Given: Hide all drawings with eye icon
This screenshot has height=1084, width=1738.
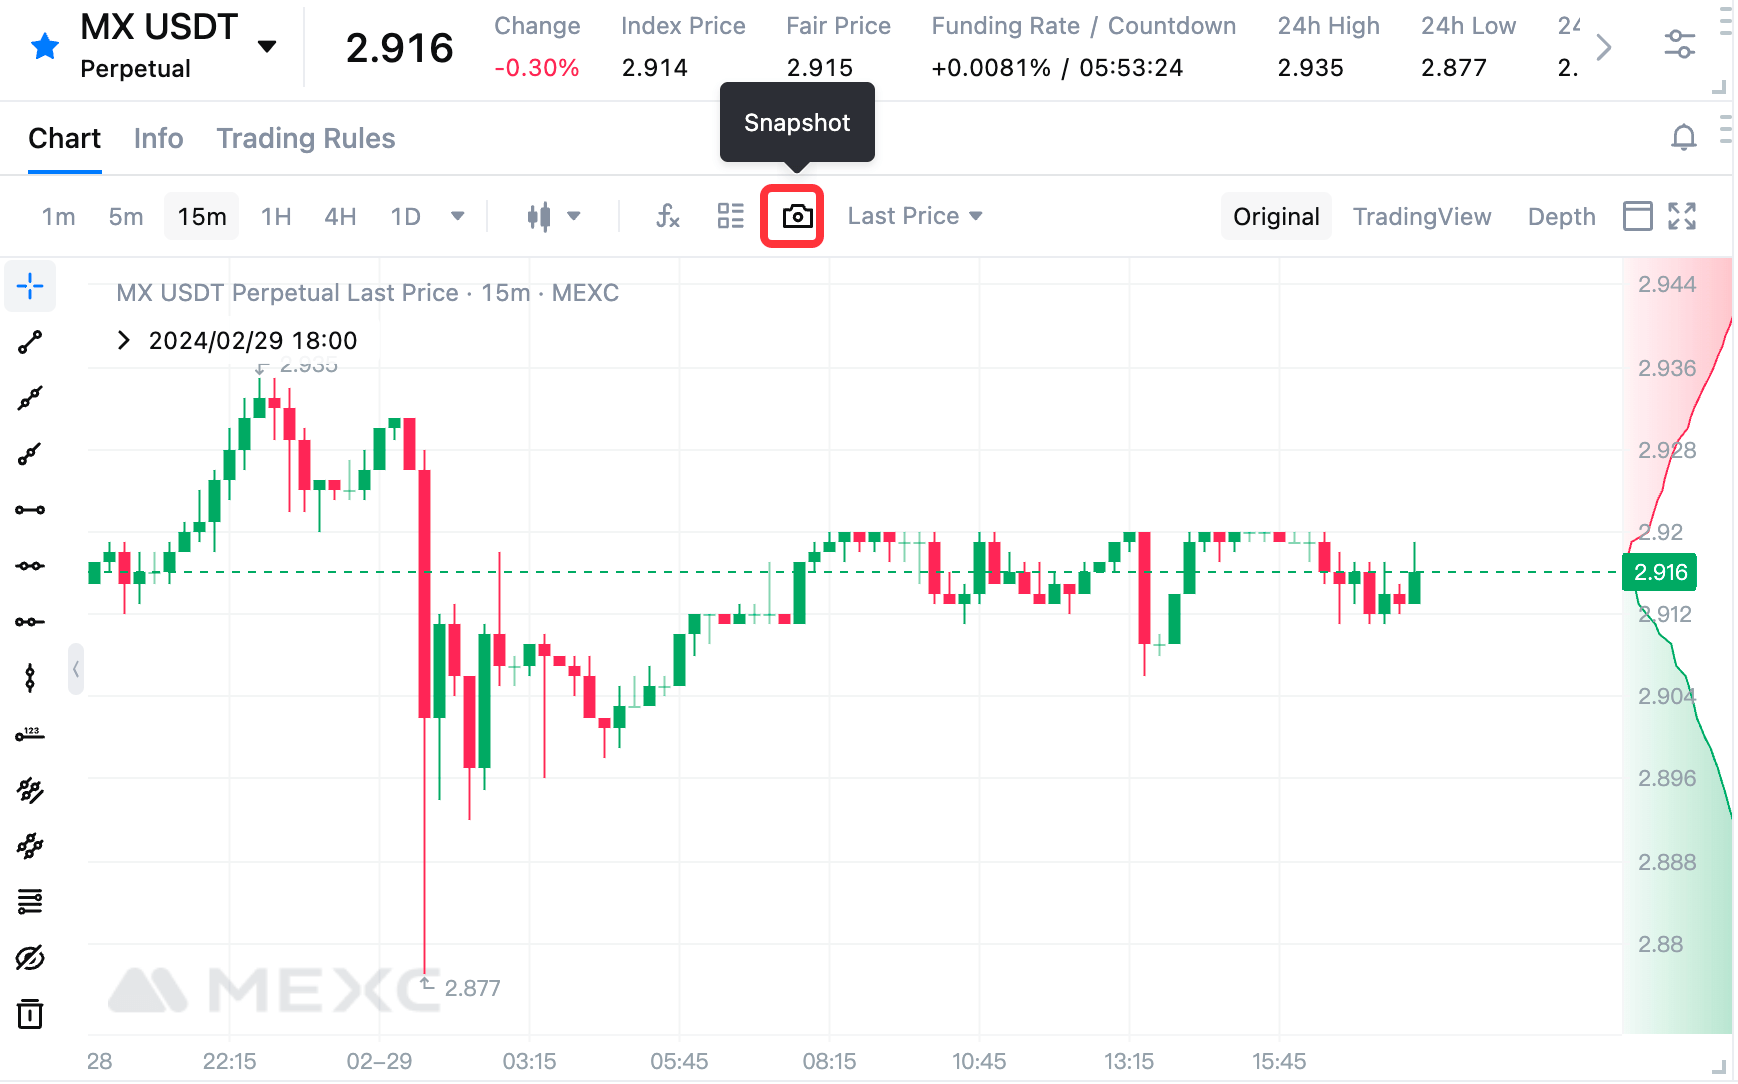Looking at the screenshot, I should click(x=30, y=958).
